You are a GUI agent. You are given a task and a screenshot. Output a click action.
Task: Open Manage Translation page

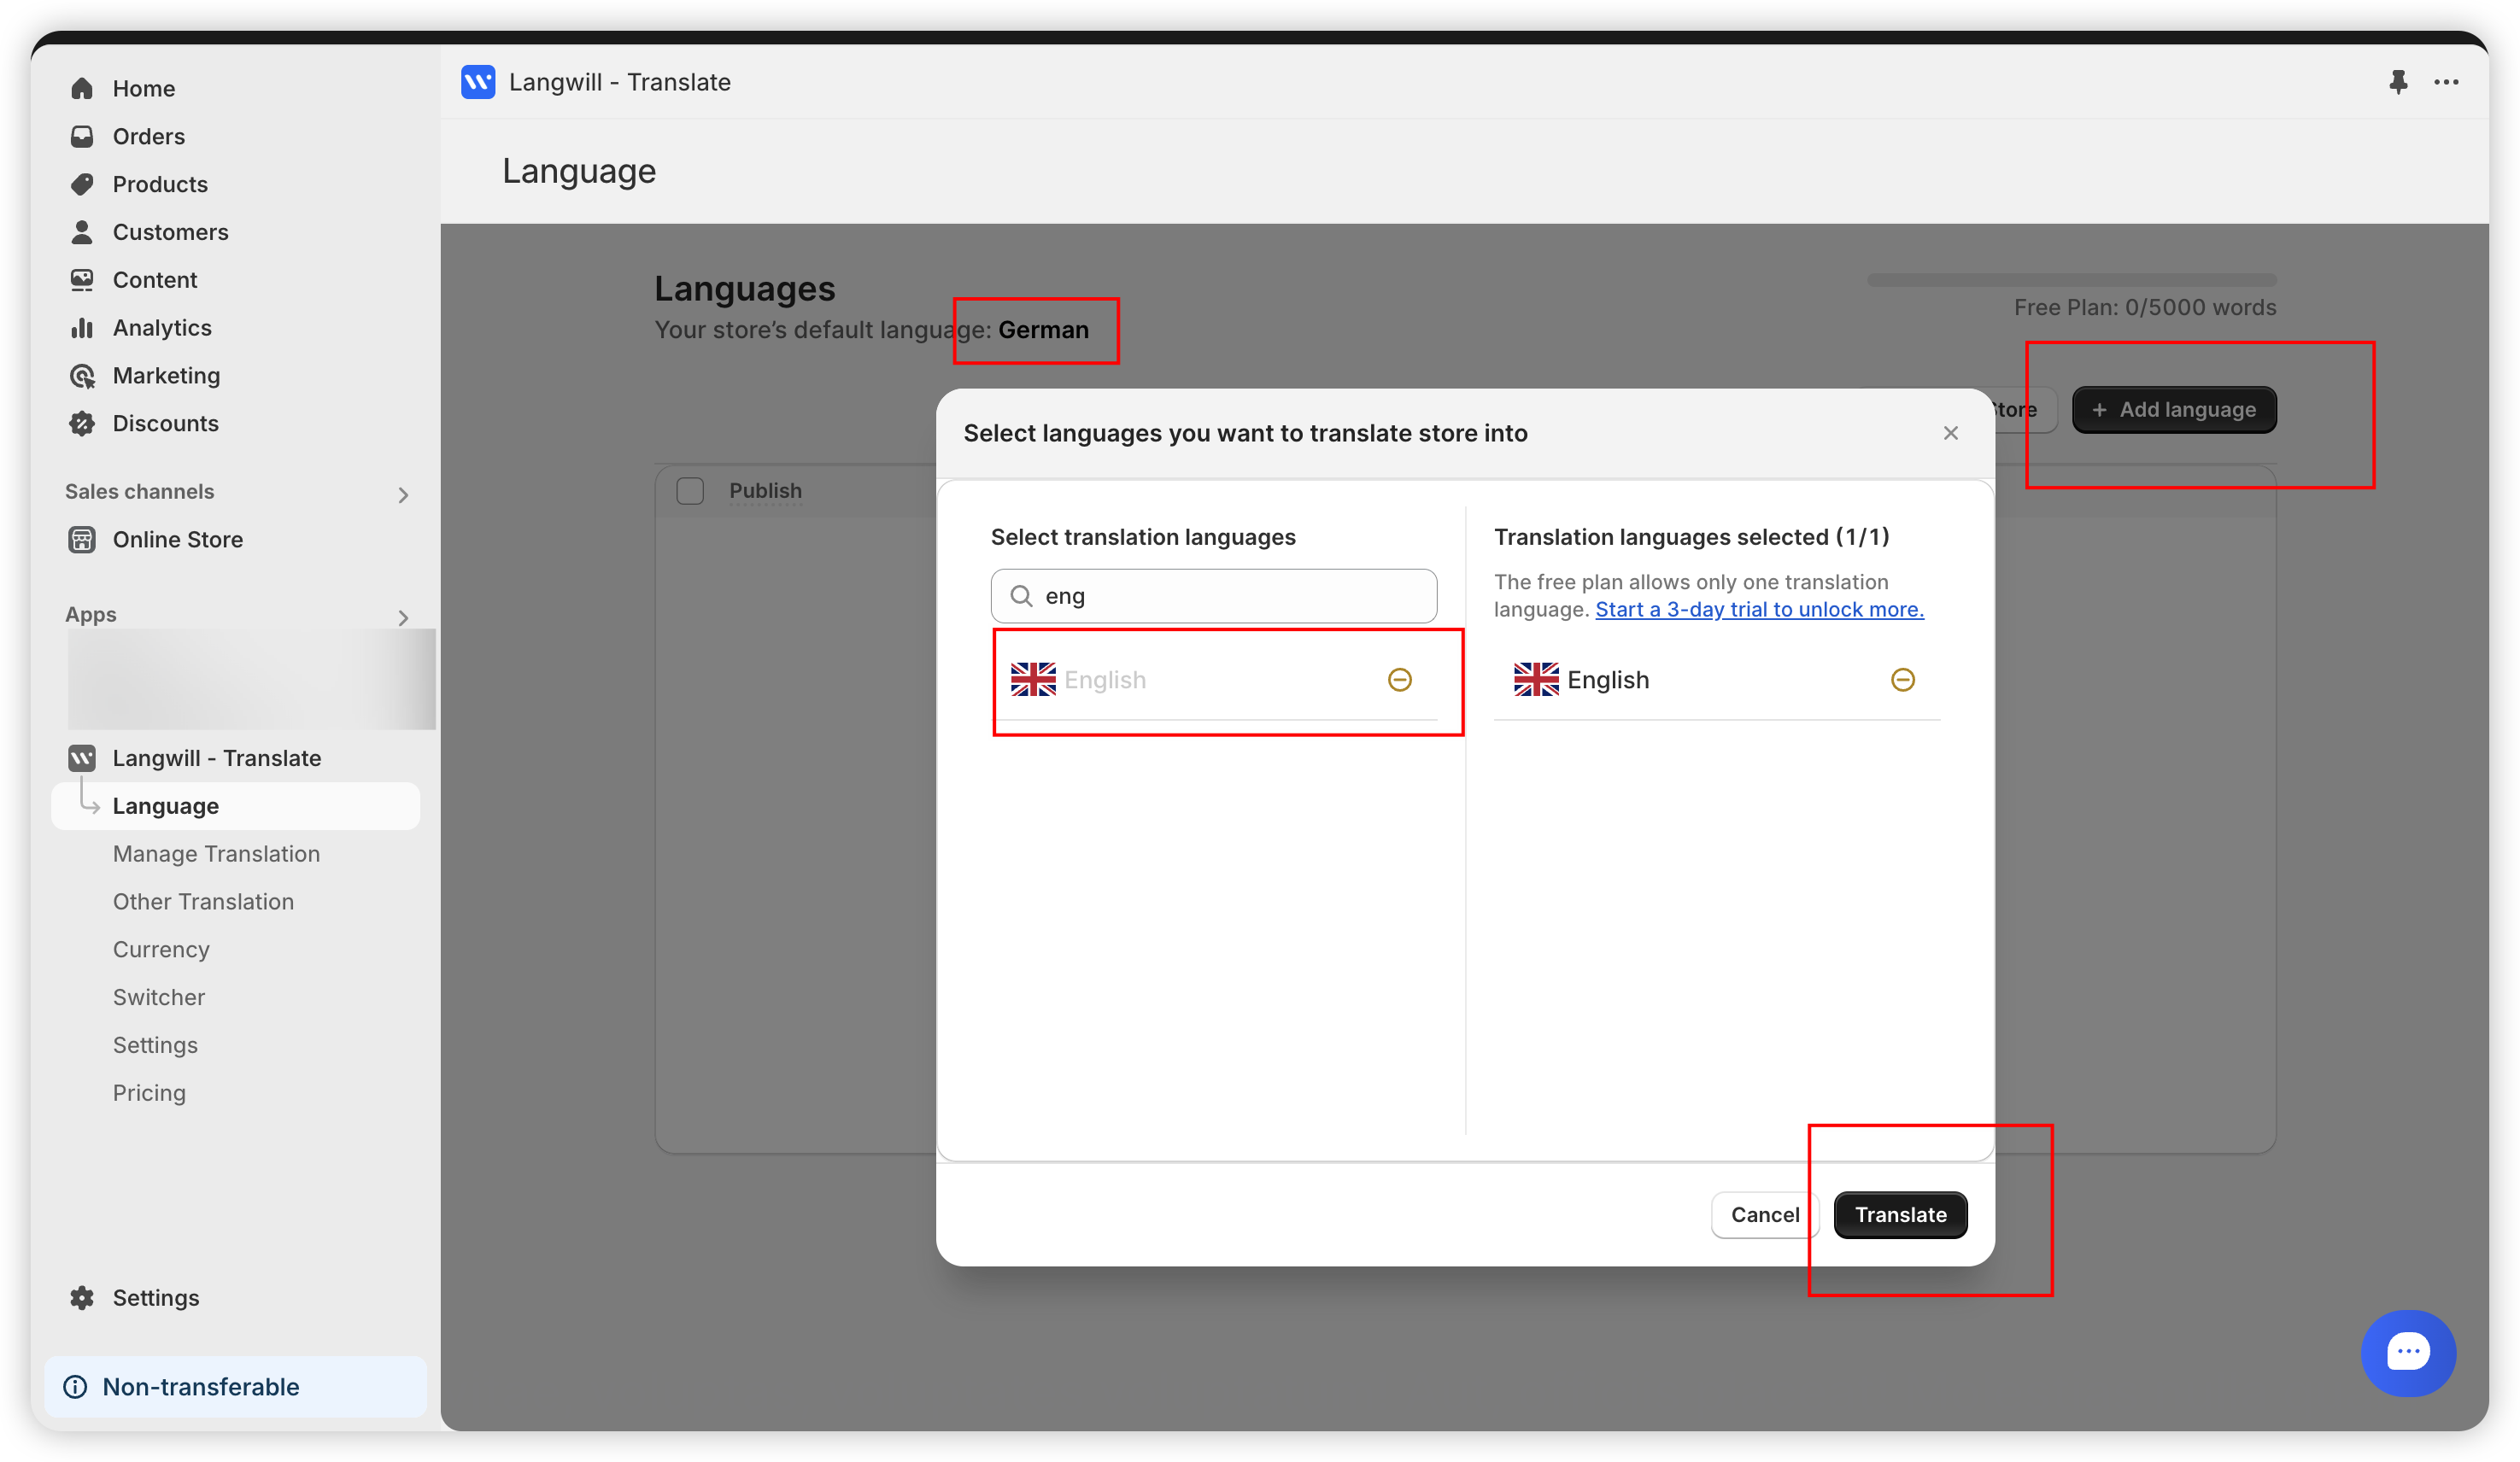point(216,854)
